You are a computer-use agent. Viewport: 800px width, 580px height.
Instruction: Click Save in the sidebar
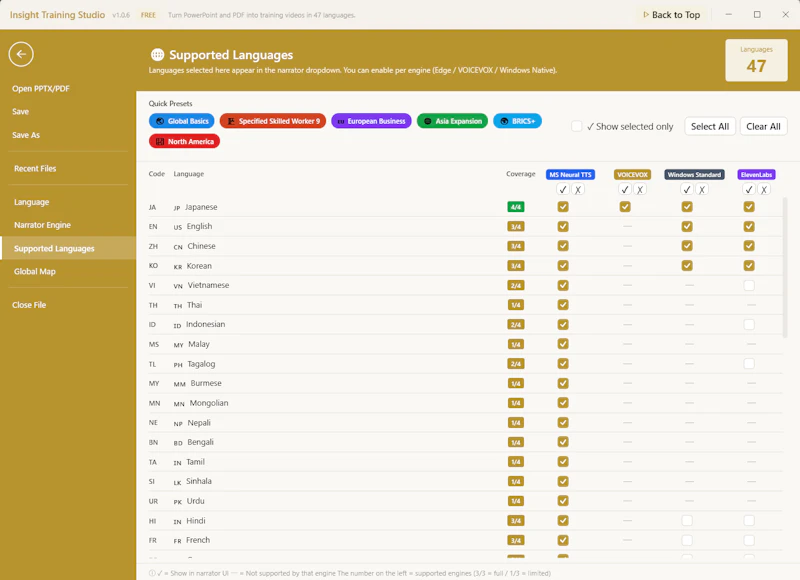[x=20, y=112]
